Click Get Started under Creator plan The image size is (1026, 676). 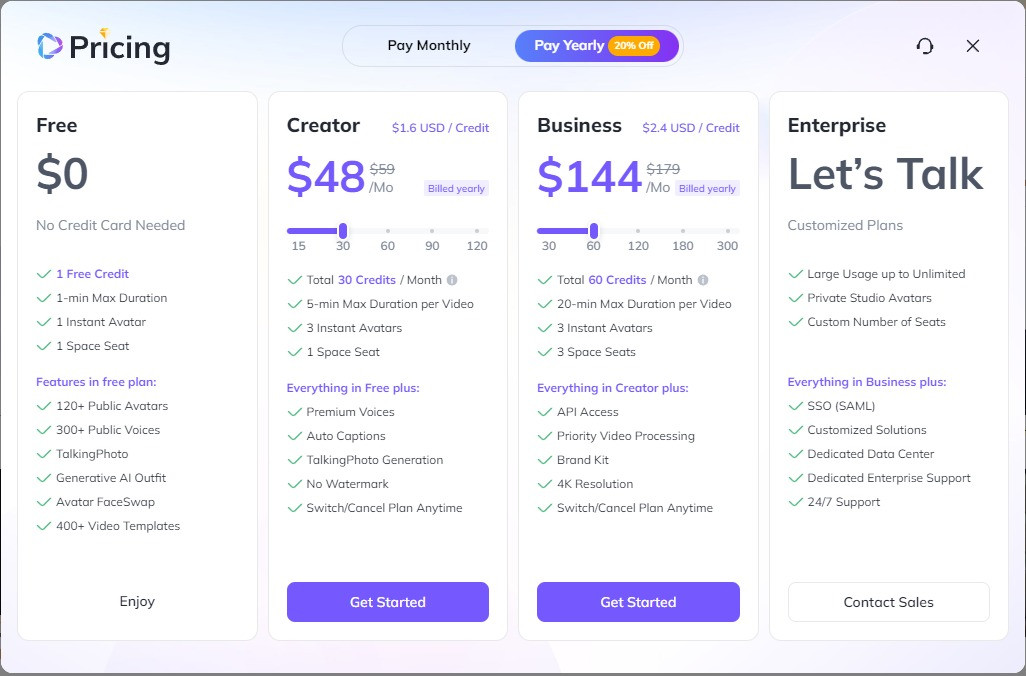click(x=387, y=602)
